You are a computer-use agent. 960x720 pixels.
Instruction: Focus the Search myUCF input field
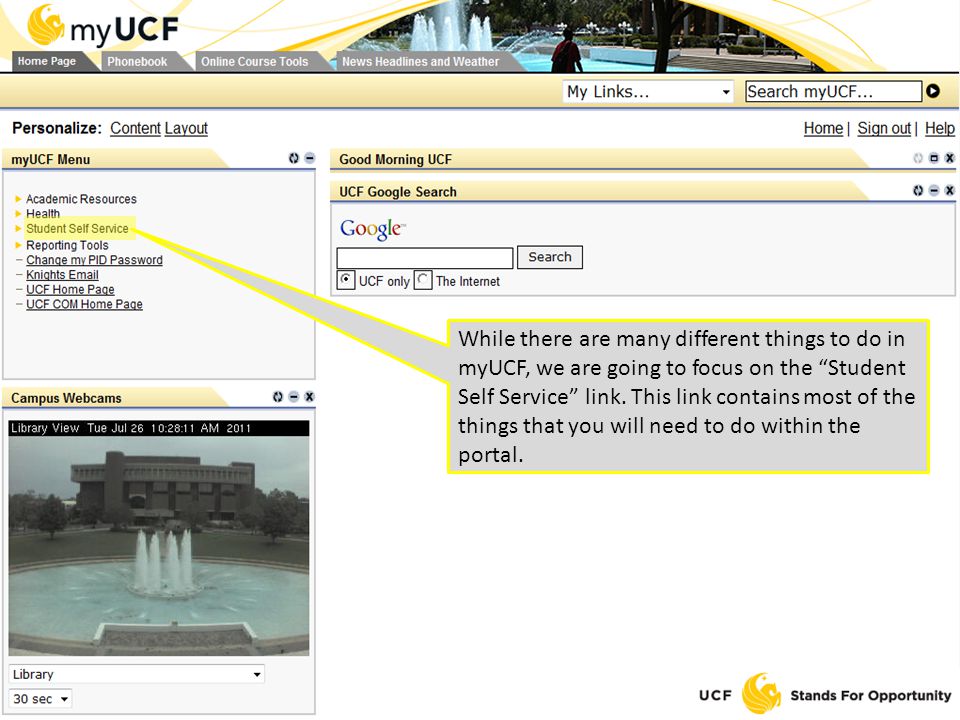click(x=833, y=91)
